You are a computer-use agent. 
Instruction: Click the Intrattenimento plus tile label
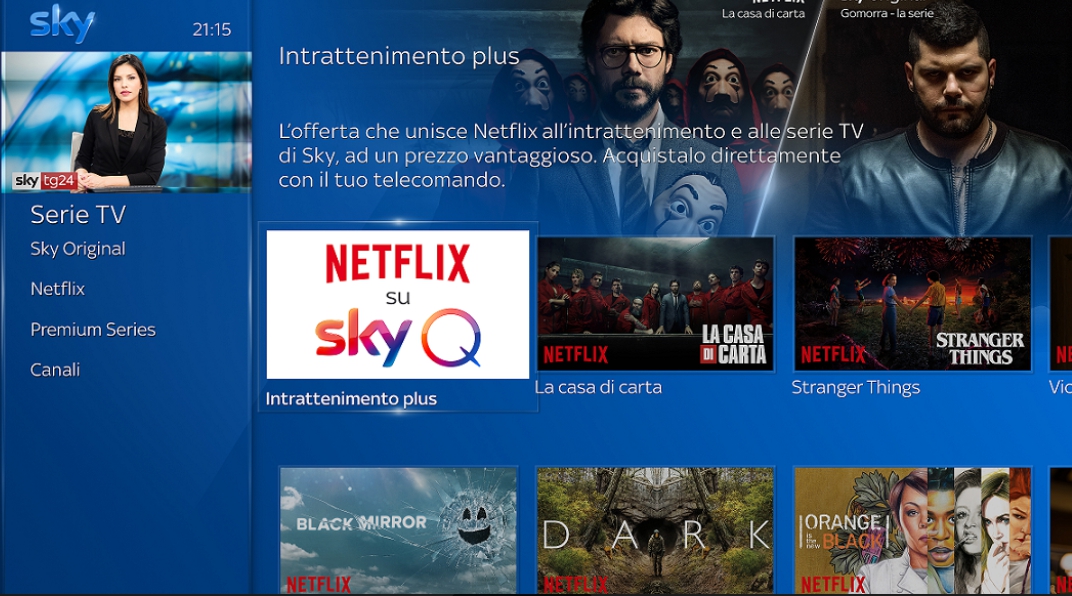tap(351, 398)
